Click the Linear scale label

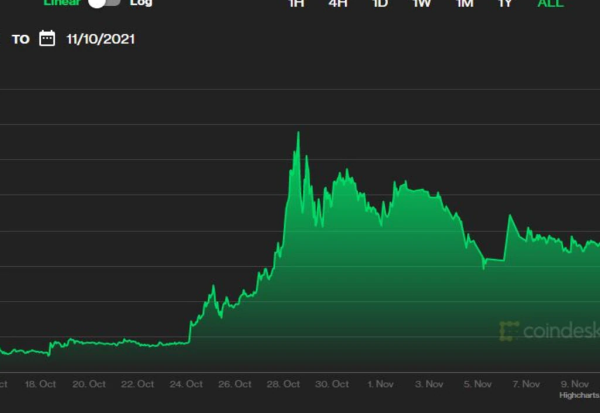62,3
